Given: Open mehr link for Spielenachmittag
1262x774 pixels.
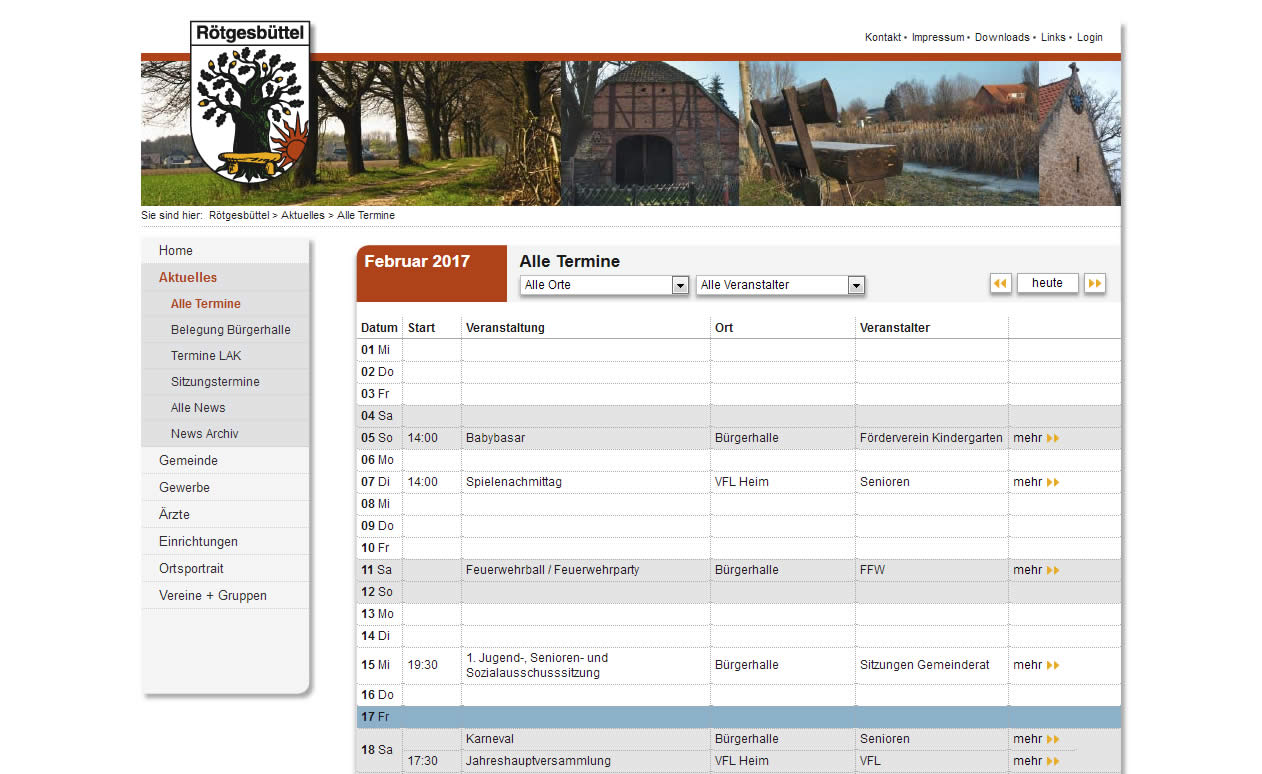Looking at the screenshot, I should pos(1036,482).
